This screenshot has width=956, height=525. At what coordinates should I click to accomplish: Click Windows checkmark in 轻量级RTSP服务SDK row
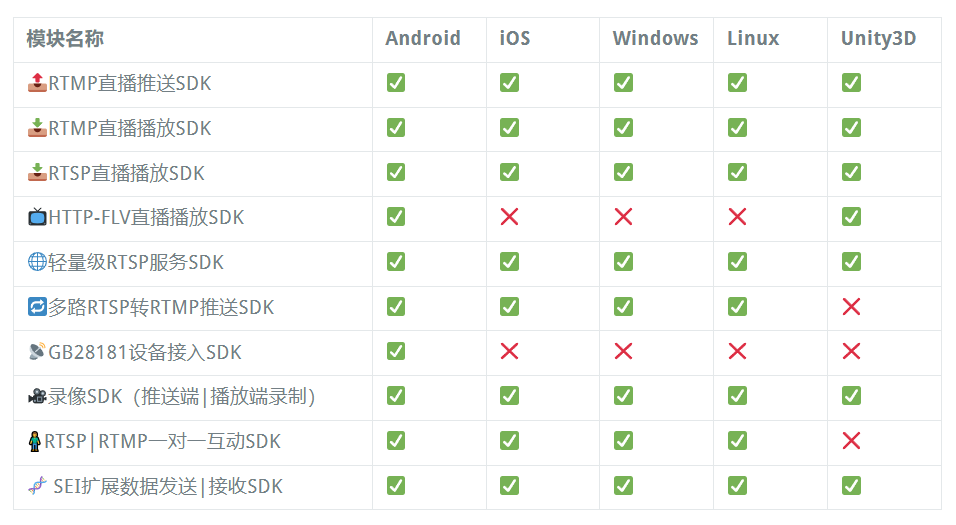623,262
